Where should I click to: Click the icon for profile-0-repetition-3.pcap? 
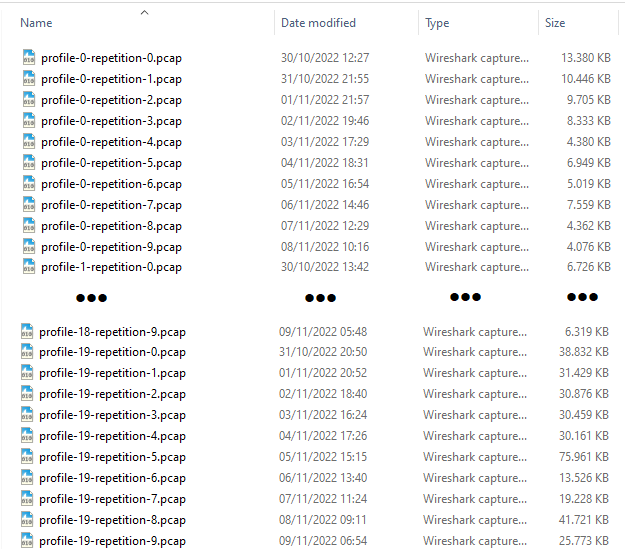(x=29, y=120)
